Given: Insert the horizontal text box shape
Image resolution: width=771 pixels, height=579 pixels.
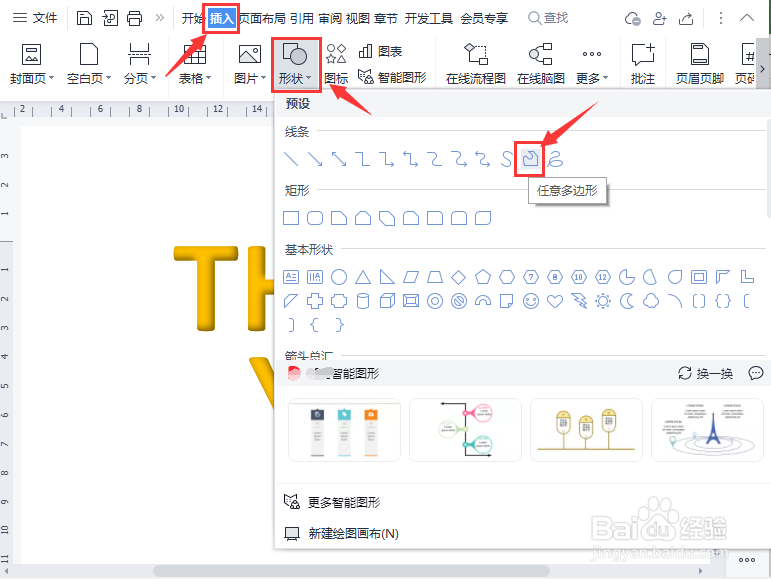Looking at the screenshot, I should click(x=291, y=277).
